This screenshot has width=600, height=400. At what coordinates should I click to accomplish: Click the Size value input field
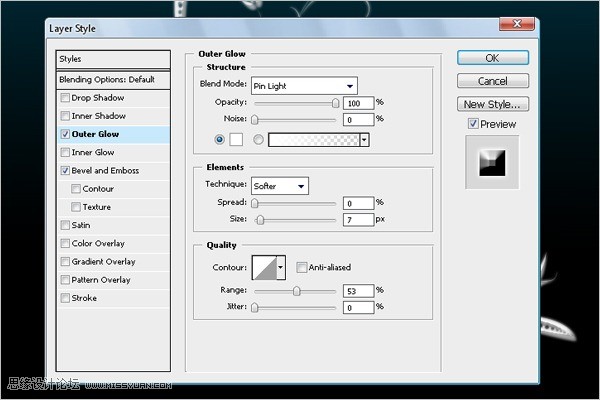[358, 220]
